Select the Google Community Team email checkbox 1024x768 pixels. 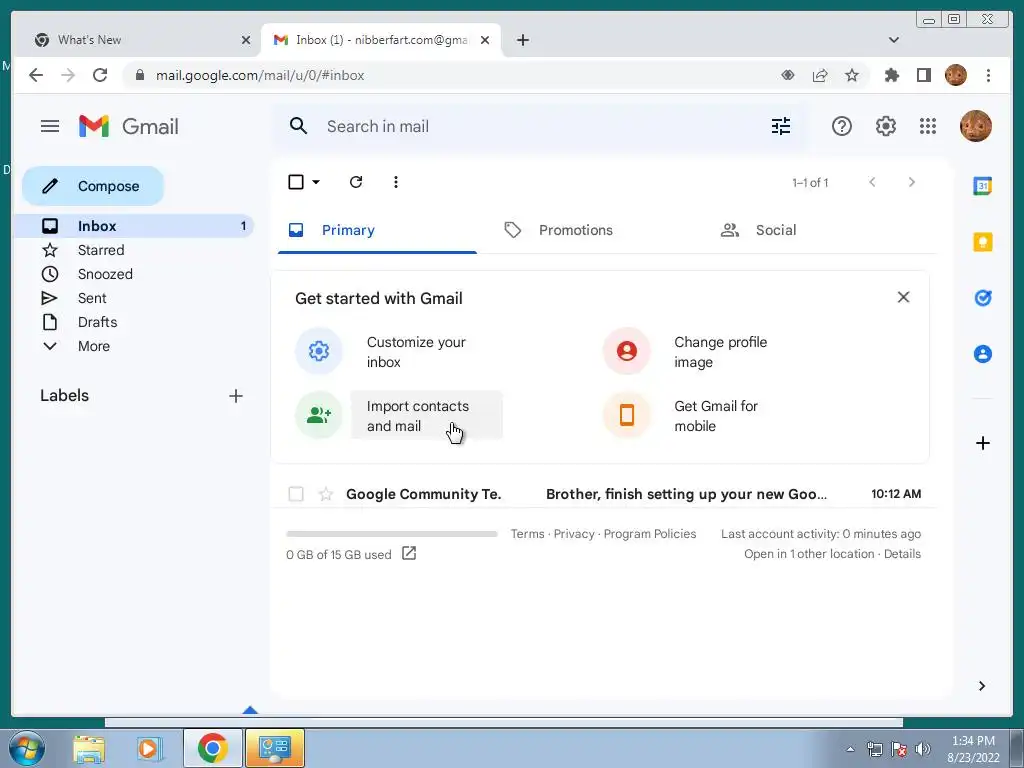(x=296, y=494)
